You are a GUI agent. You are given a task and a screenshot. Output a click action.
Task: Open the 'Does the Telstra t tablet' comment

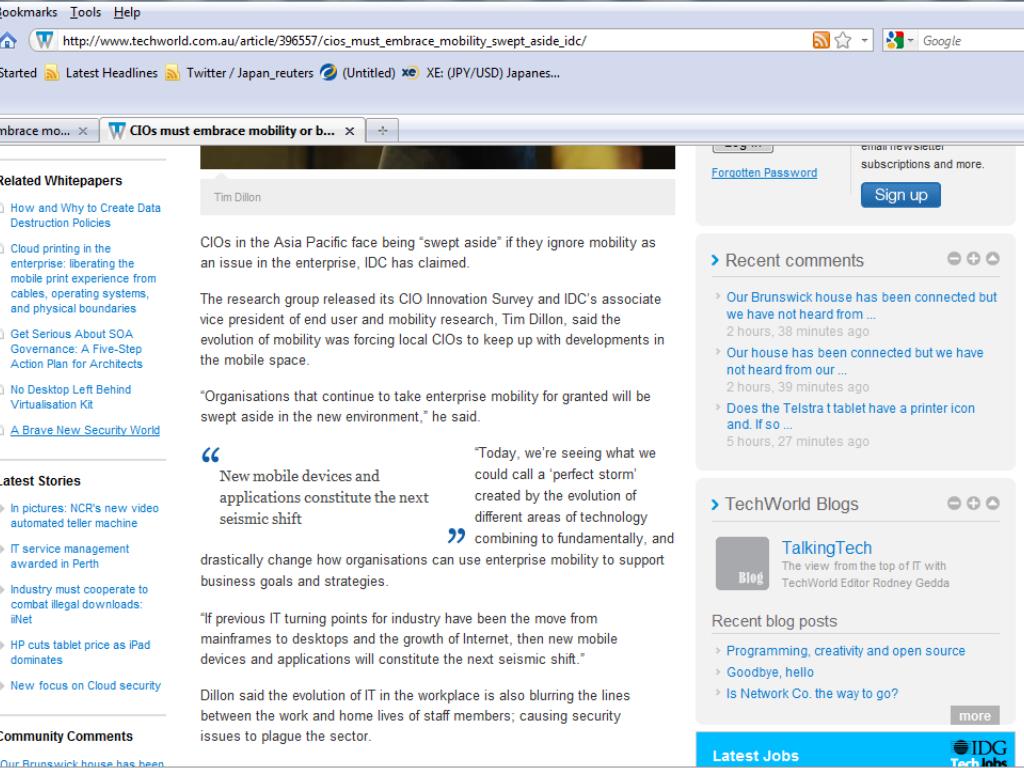tap(850, 416)
